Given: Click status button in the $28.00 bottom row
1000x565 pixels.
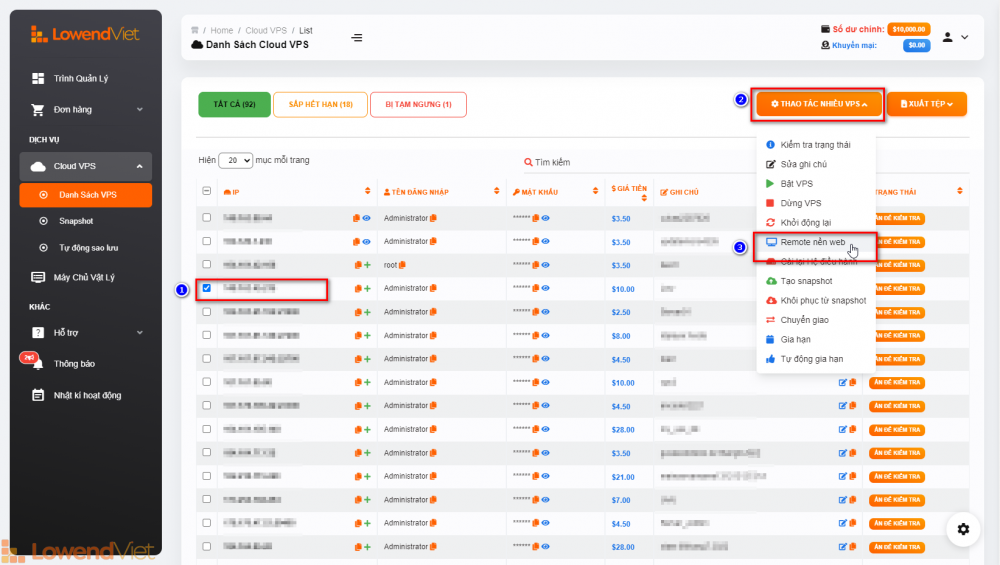Looking at the screenshot, I should coord(897,547).
